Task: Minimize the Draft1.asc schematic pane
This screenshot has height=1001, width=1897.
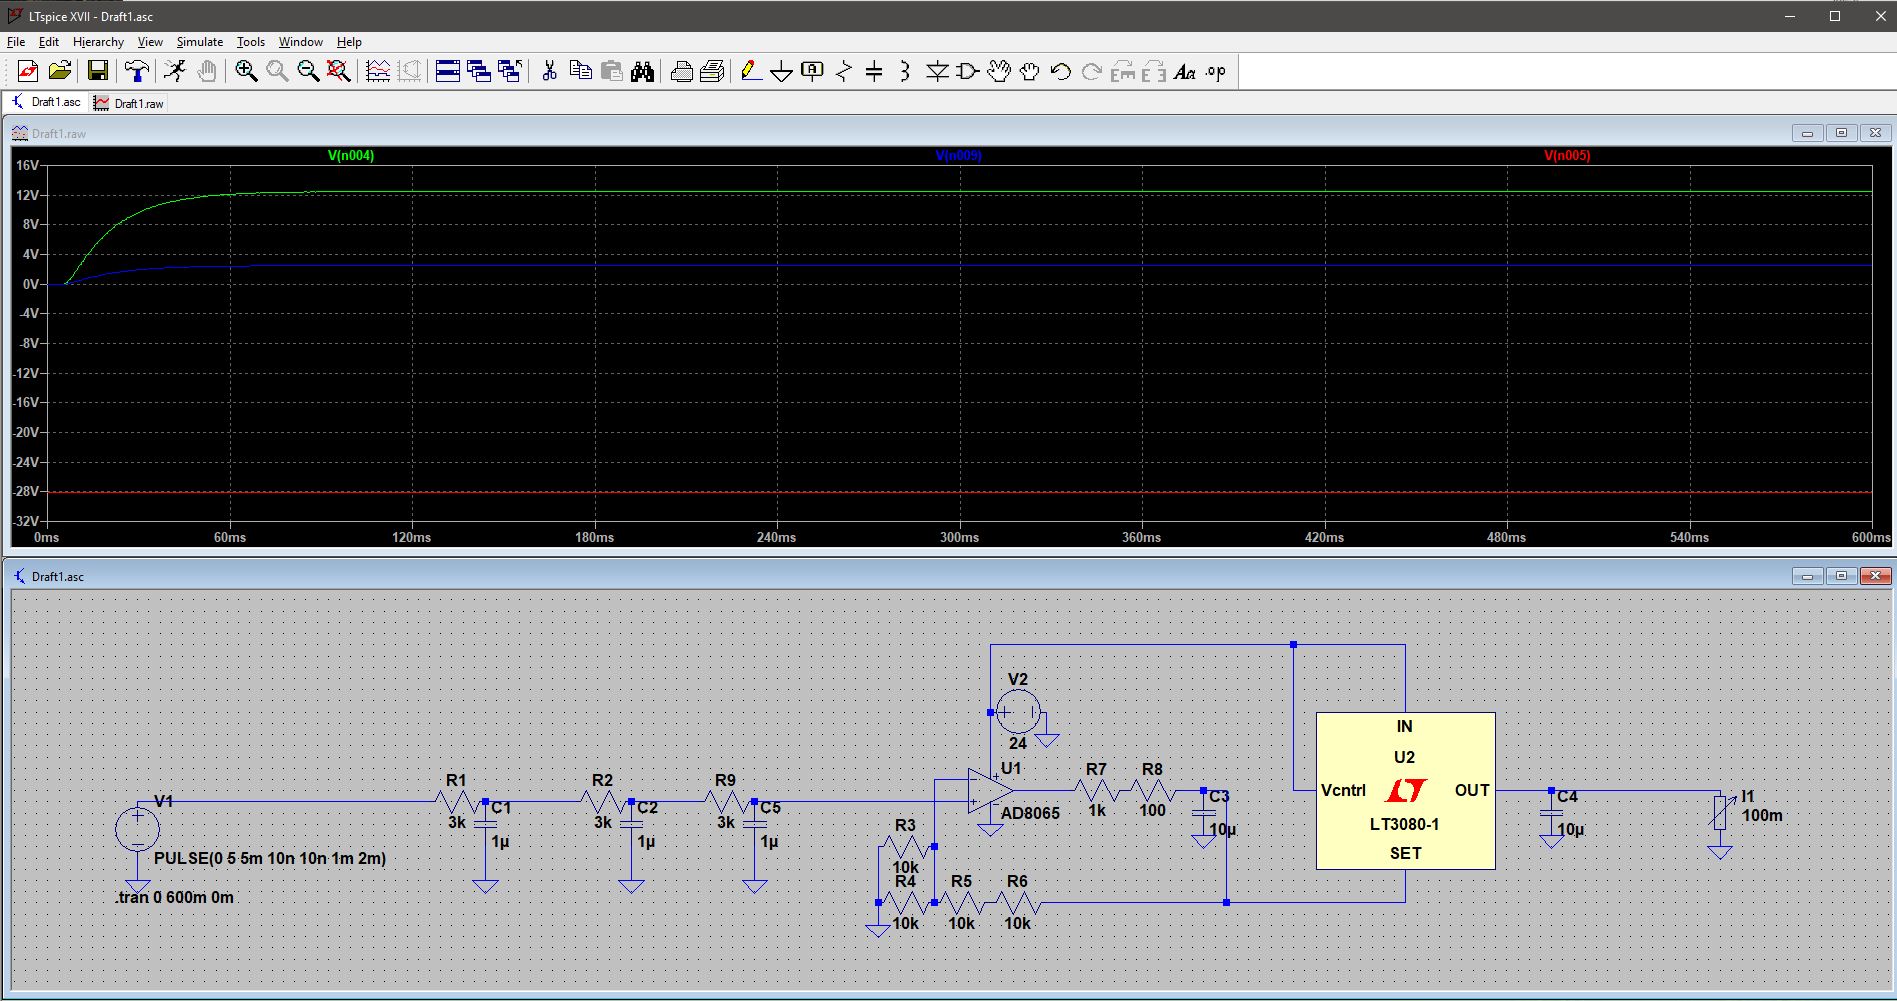Action: 1807,576
